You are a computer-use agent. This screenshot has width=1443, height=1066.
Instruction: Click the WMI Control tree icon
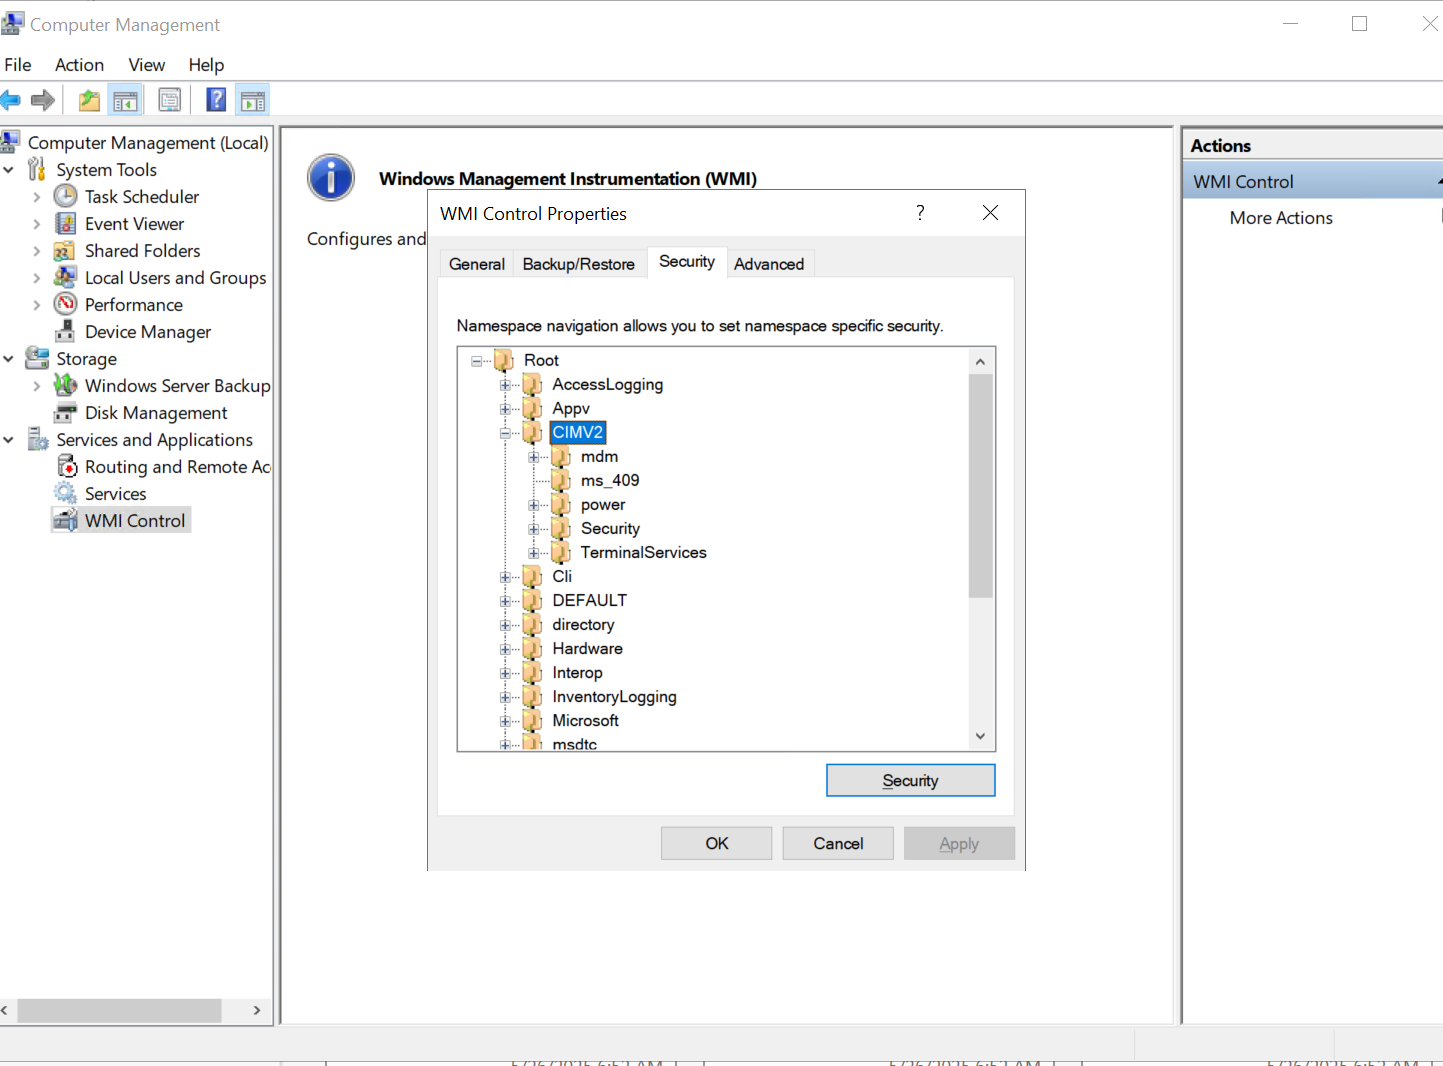tap(65, 520)
